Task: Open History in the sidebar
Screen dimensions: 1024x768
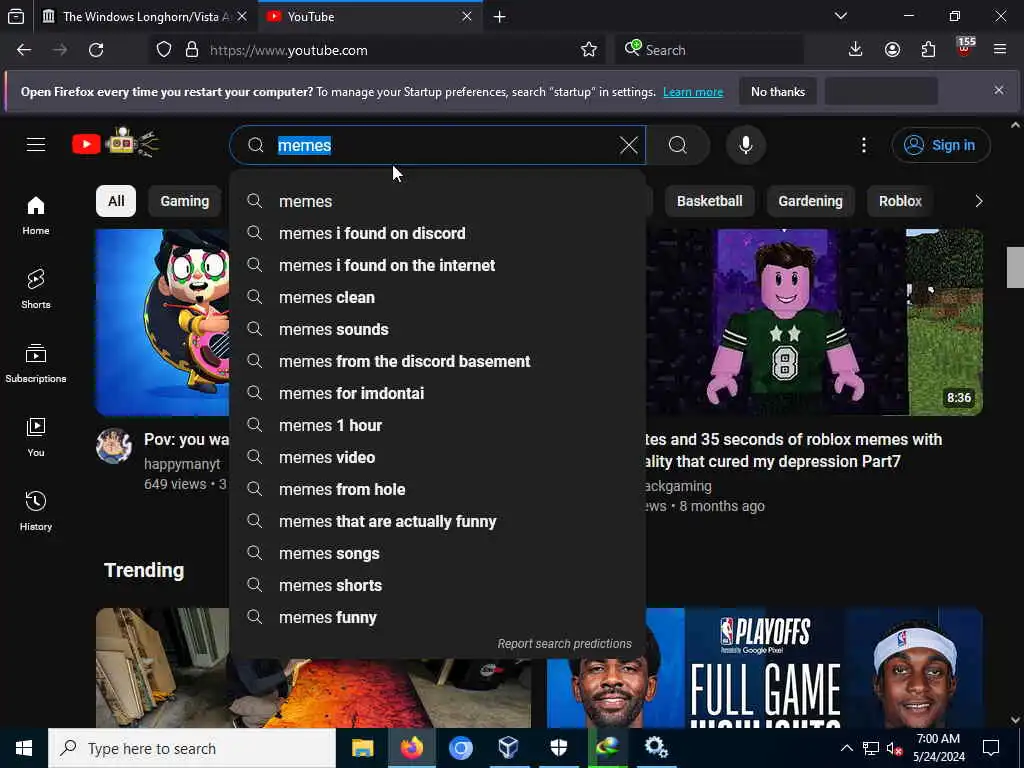Action: point(36,511)
